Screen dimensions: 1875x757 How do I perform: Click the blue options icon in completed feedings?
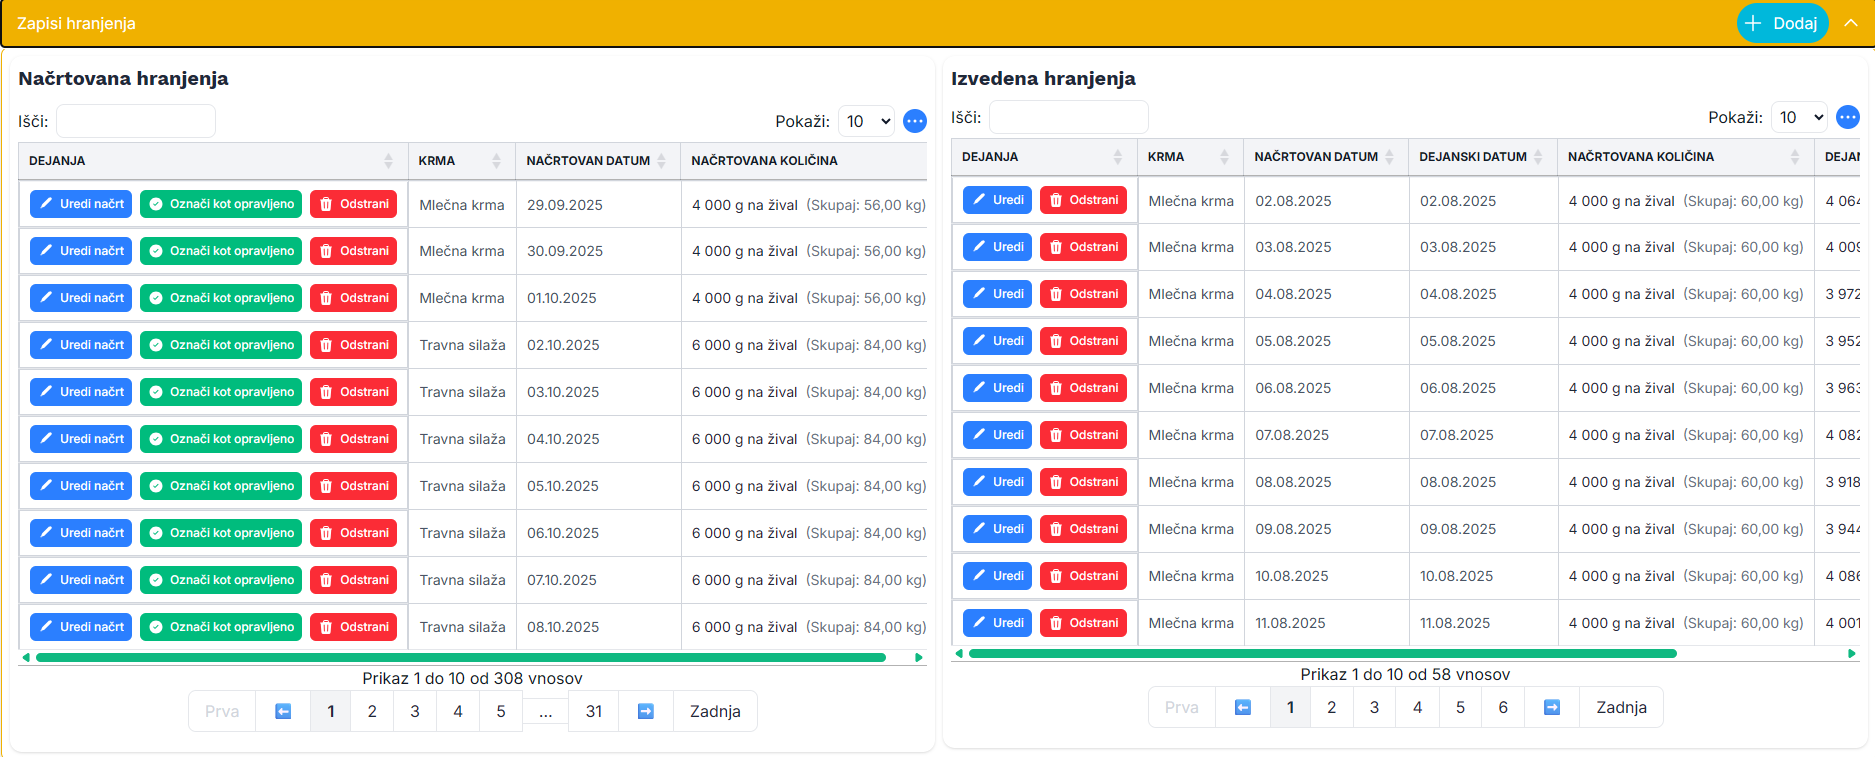coord(1847,117)
